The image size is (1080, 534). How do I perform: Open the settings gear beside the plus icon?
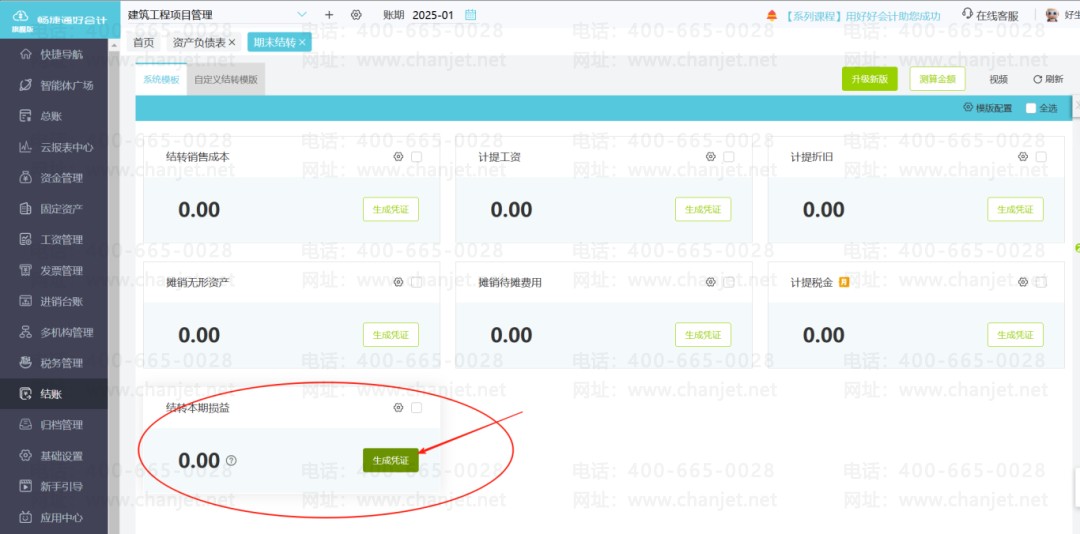[356, 14]
